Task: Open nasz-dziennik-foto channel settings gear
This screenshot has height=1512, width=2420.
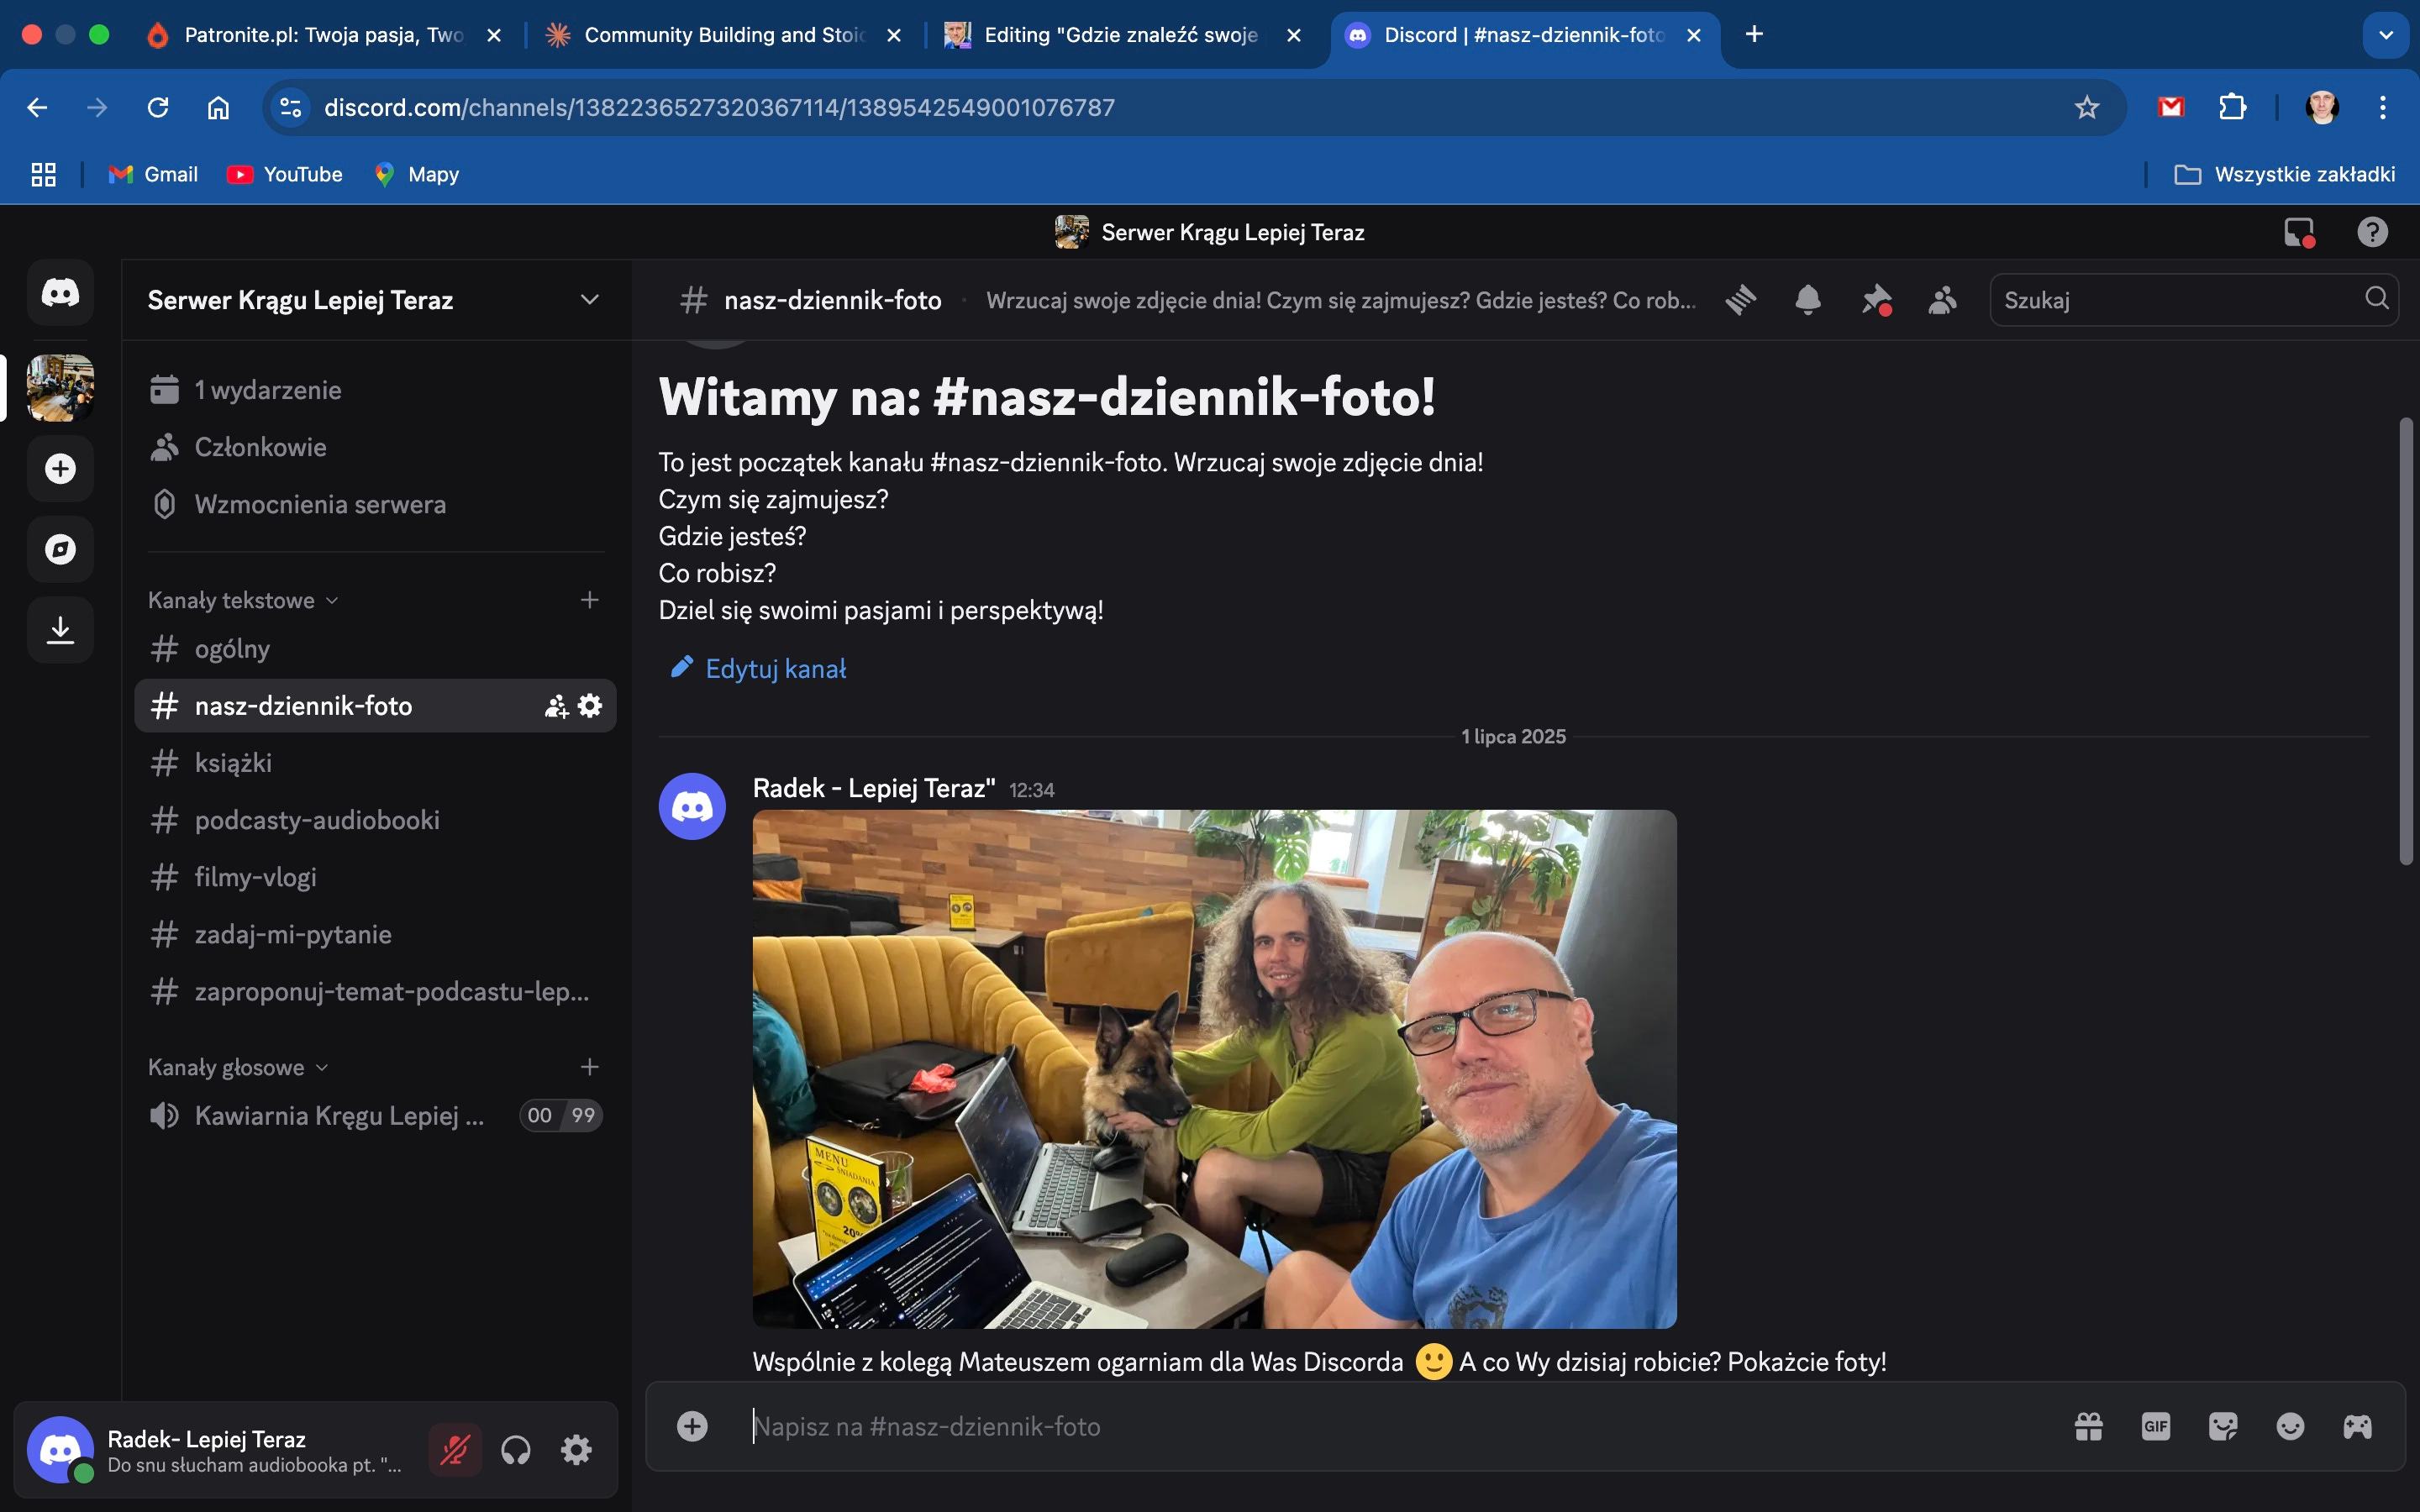Action: click(591, 706)
